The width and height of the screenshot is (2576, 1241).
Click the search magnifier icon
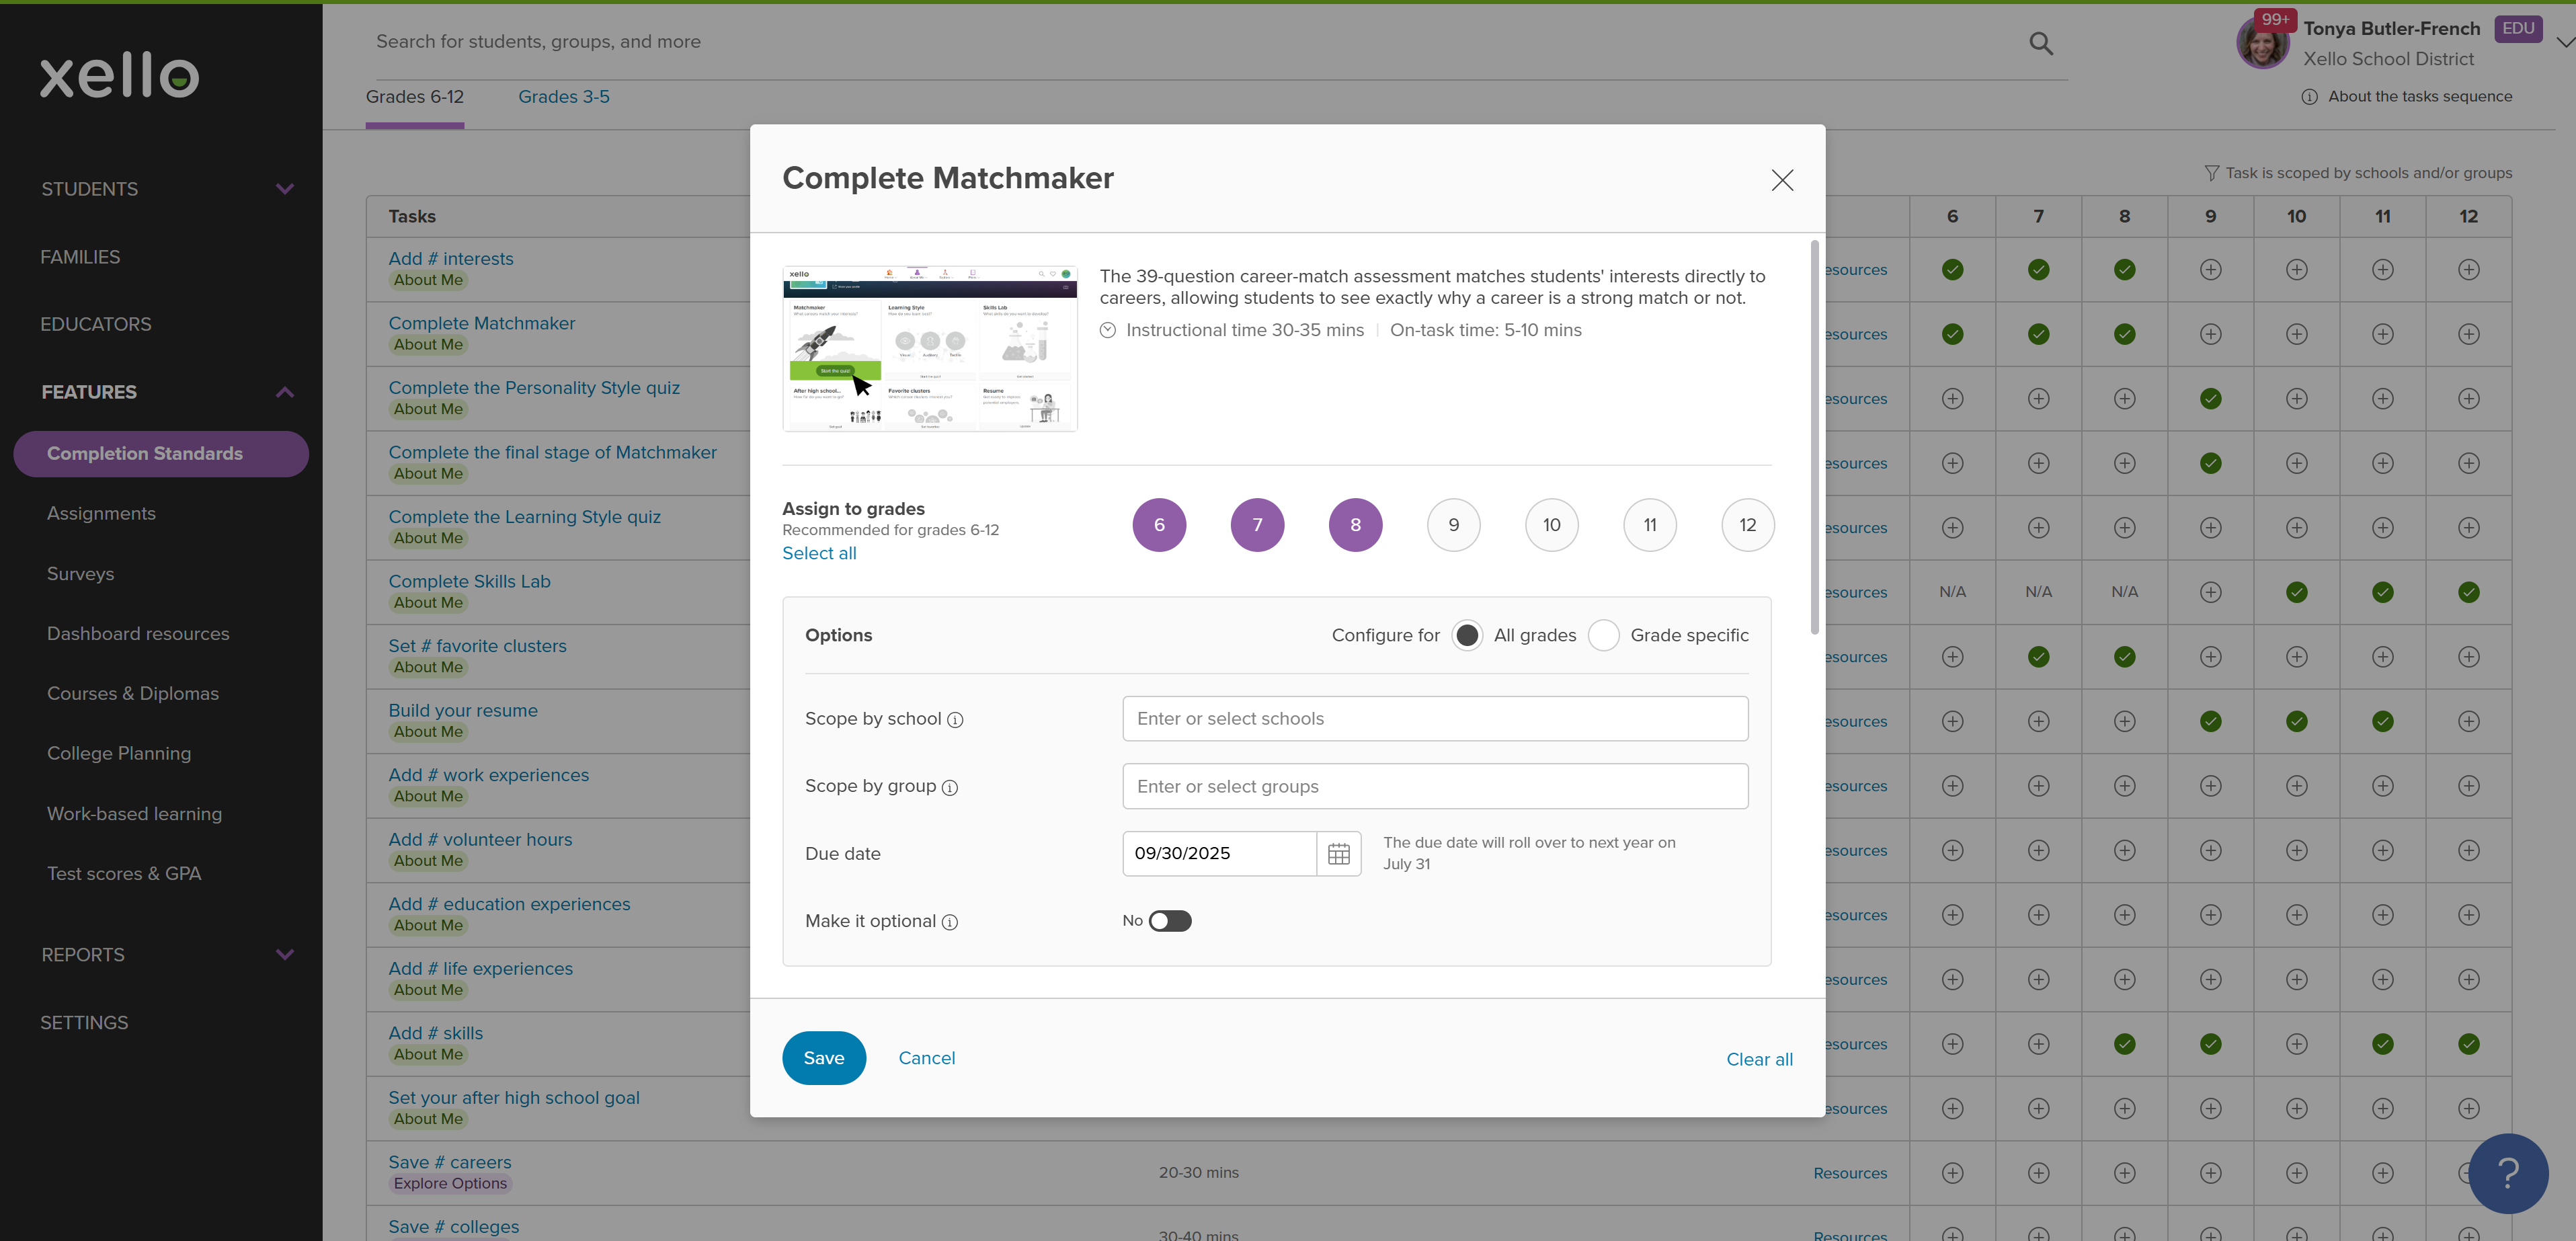click(x=2041, y=43)
